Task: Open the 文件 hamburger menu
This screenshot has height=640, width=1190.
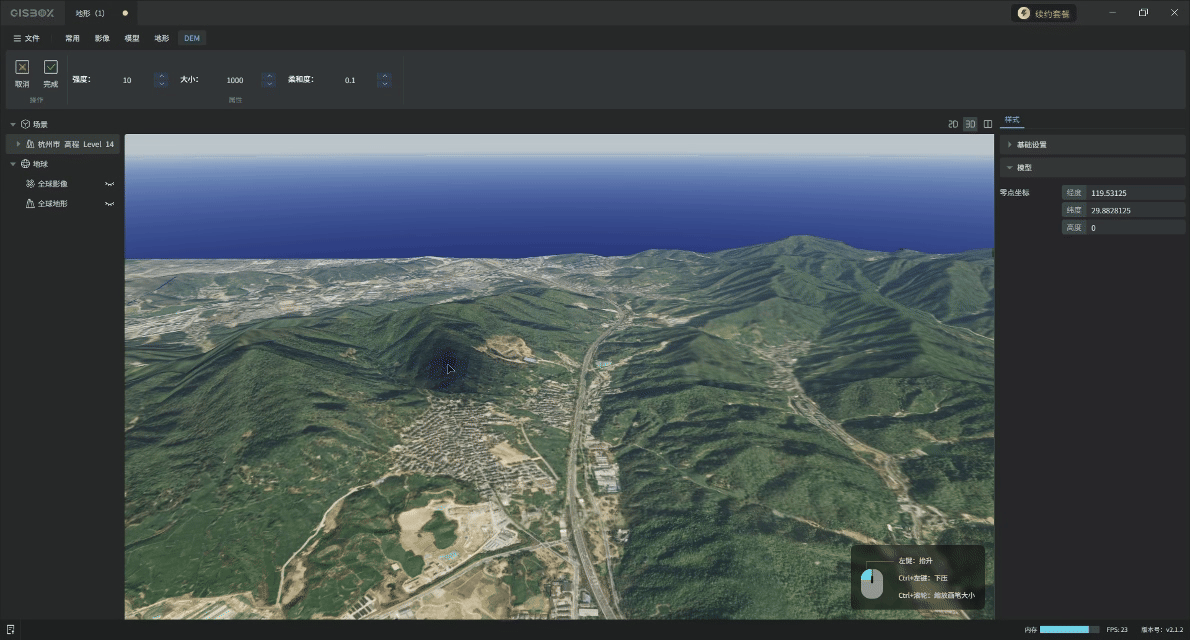Action: coord(26,38)
